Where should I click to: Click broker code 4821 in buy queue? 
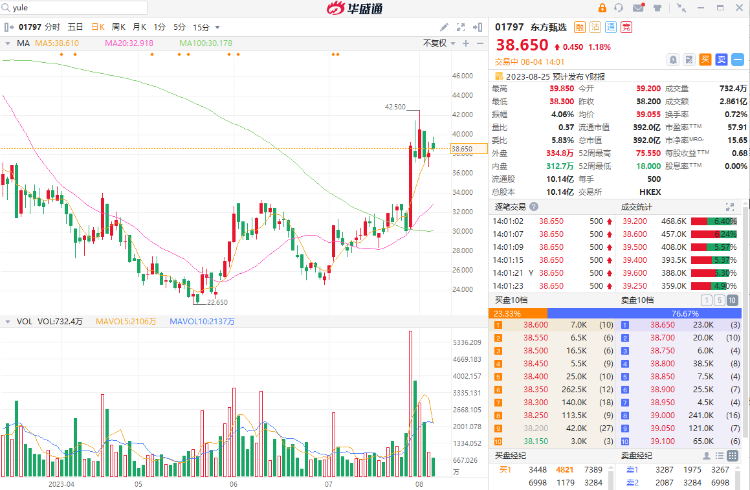coord(564,470)
